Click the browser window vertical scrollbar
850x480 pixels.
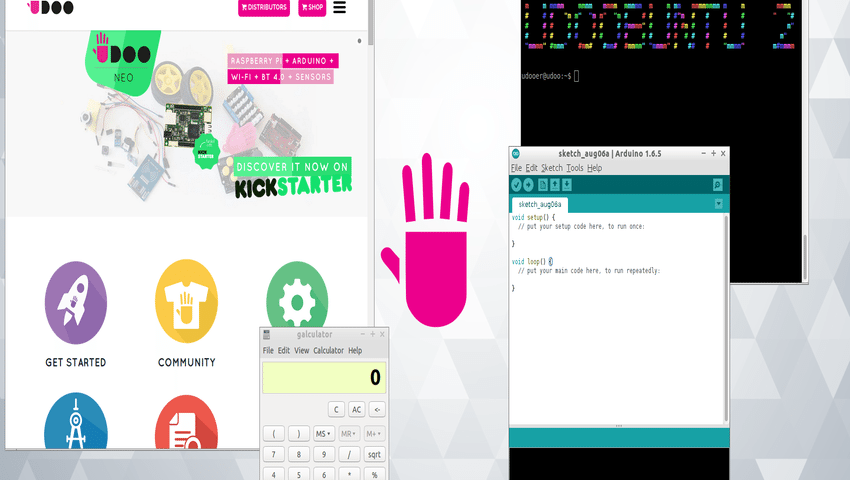[371, 22]
